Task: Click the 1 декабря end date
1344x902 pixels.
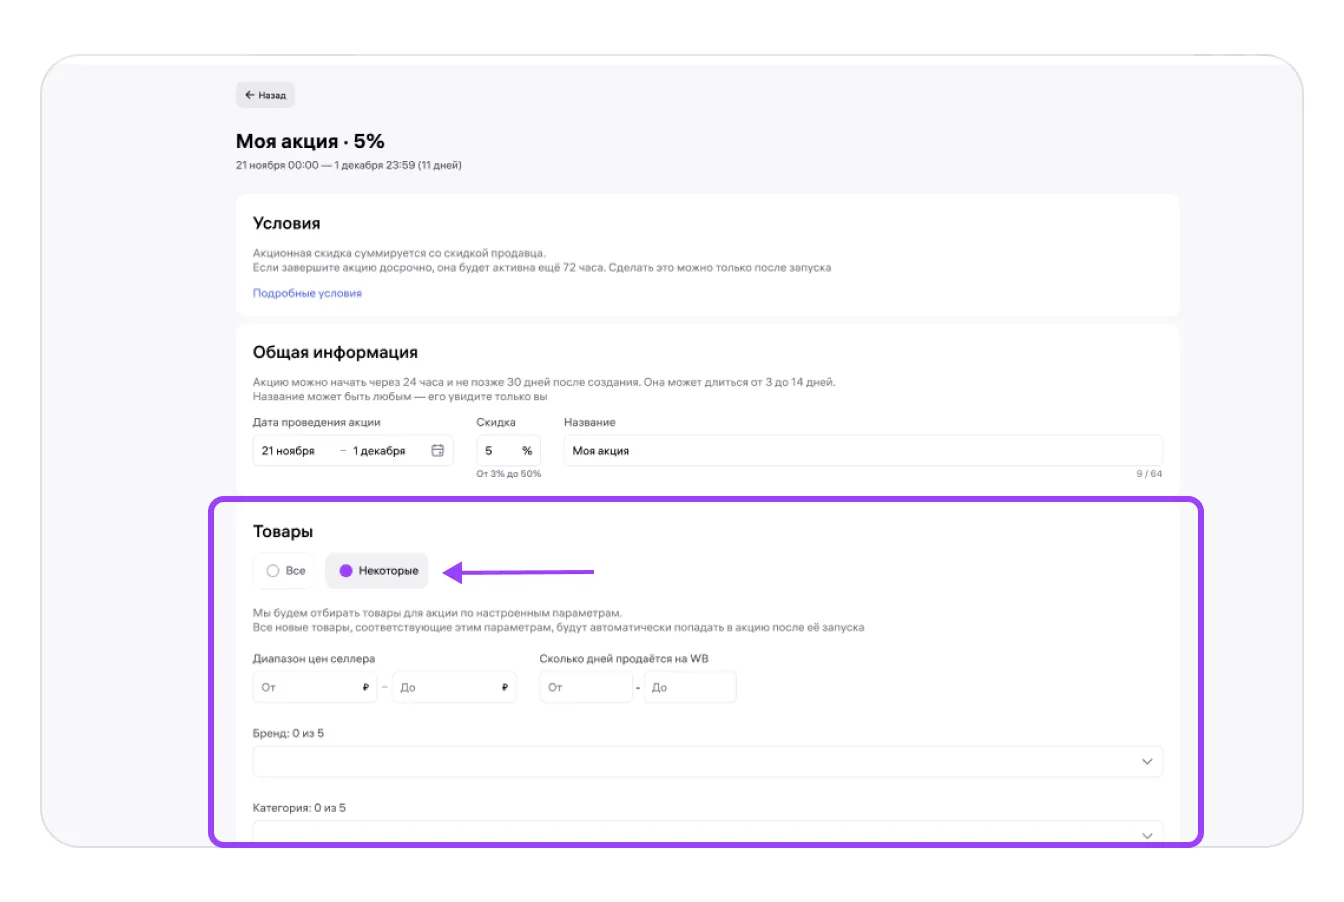Action: coord(379,451)
